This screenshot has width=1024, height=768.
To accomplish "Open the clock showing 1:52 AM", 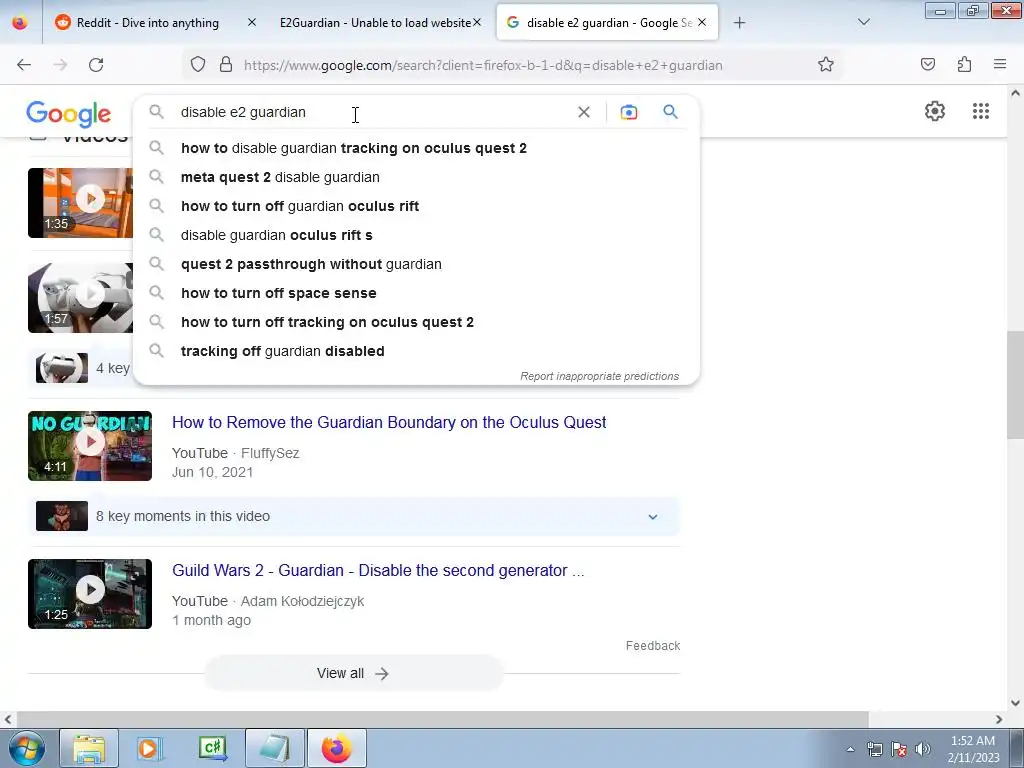I will click(x=973, y=749).
